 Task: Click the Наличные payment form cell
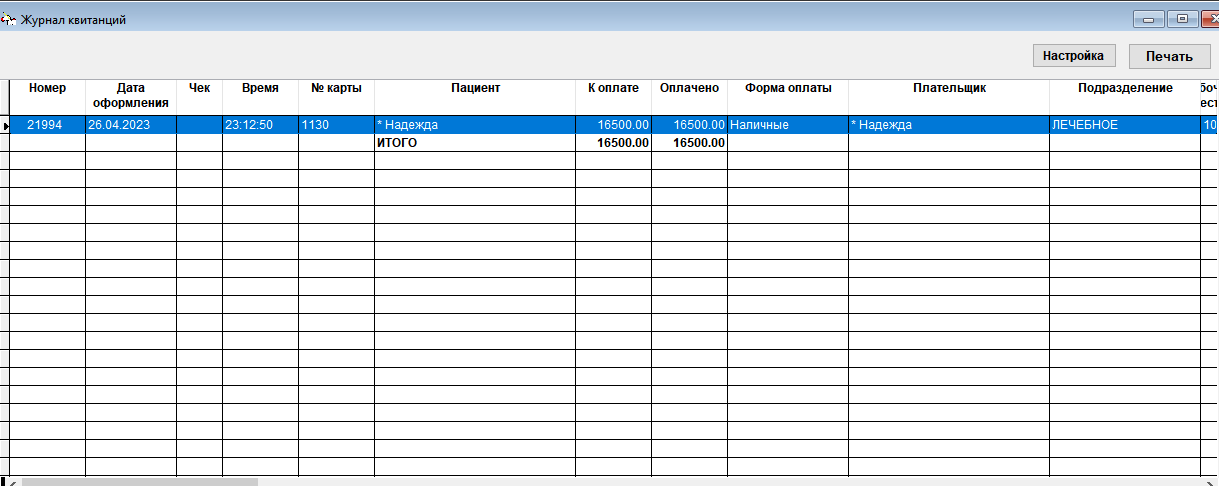coord(788,125)
